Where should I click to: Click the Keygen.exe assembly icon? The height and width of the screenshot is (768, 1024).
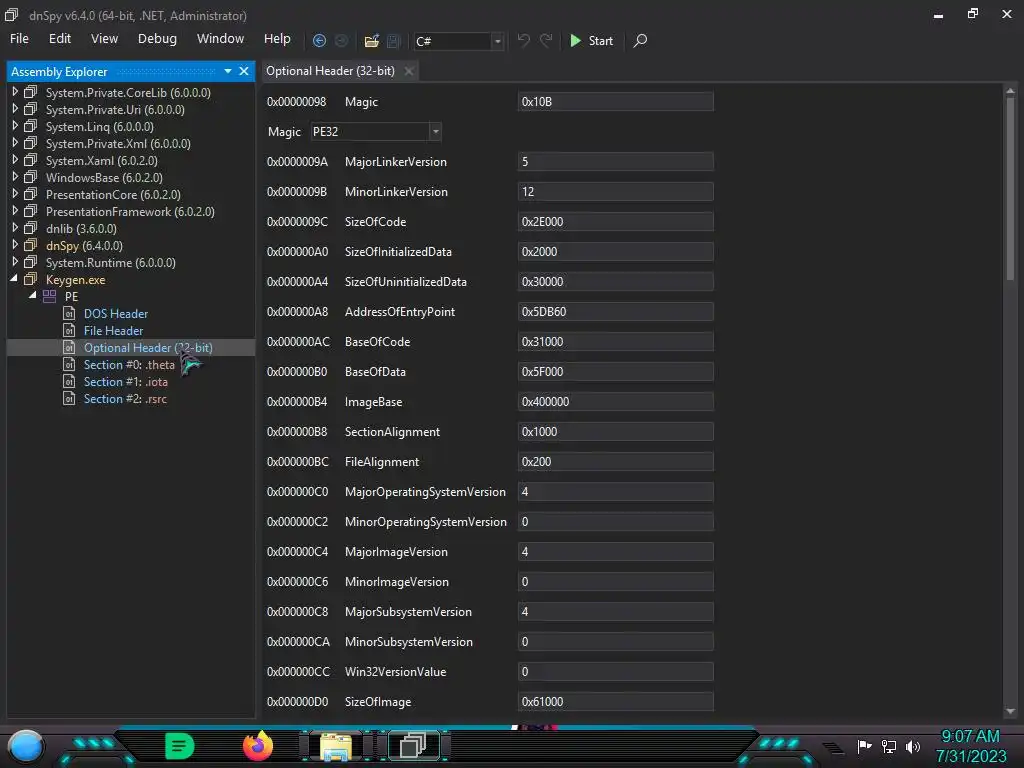[x=30, y=280]
